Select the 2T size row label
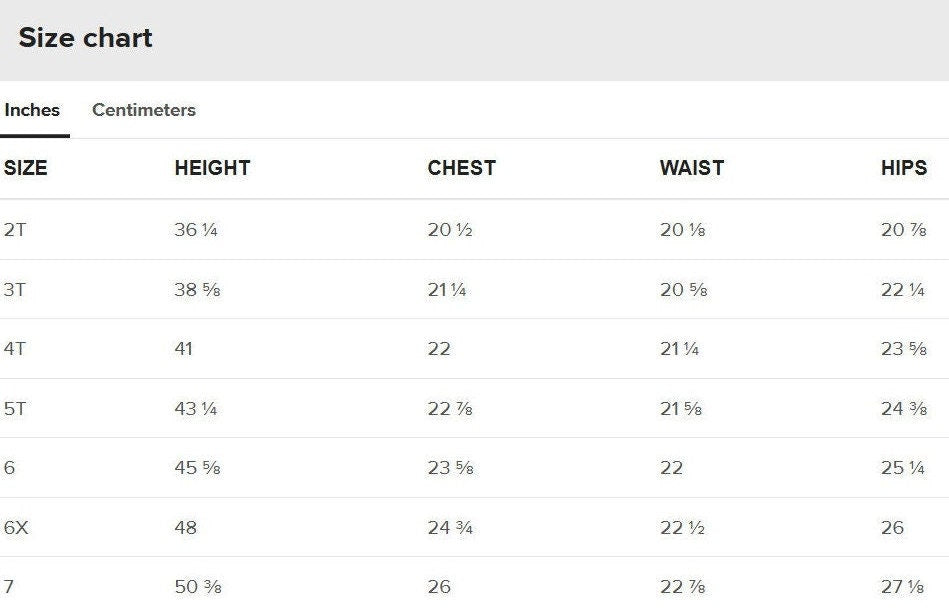This screenshot has width=949, height=615. (x=15, y=230)
